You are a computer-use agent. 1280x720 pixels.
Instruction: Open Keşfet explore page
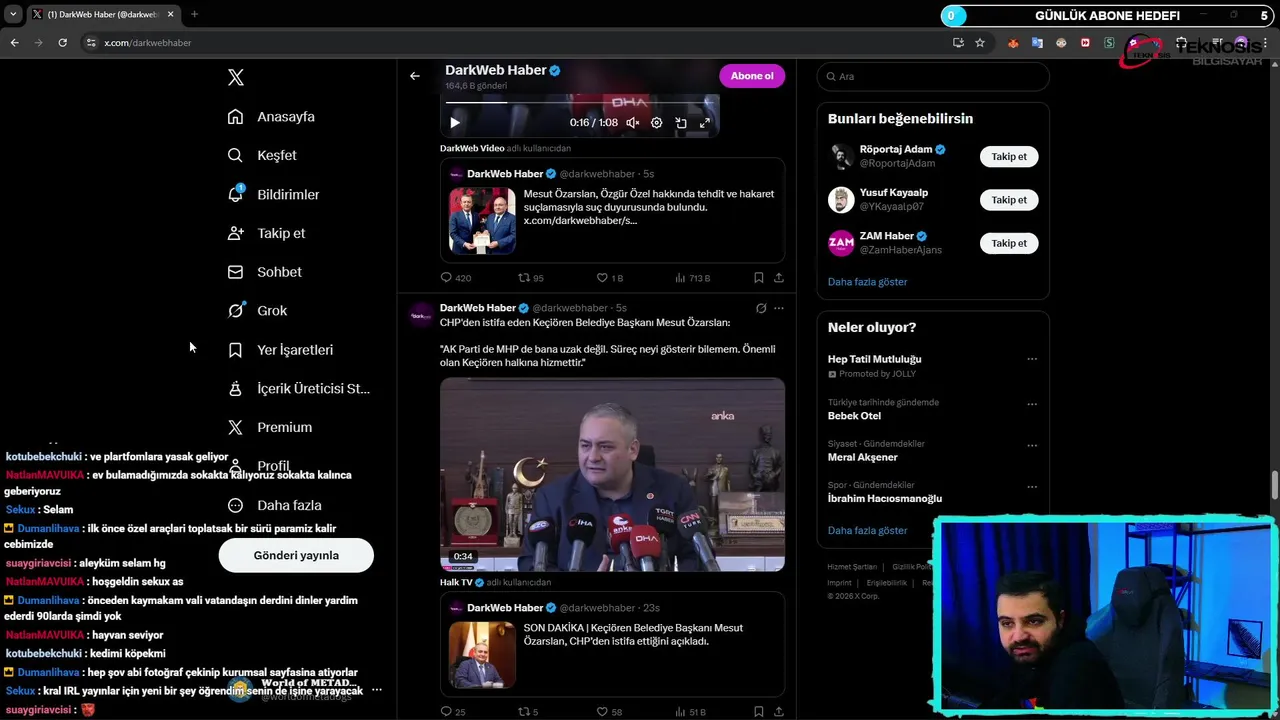coord(262,155)
